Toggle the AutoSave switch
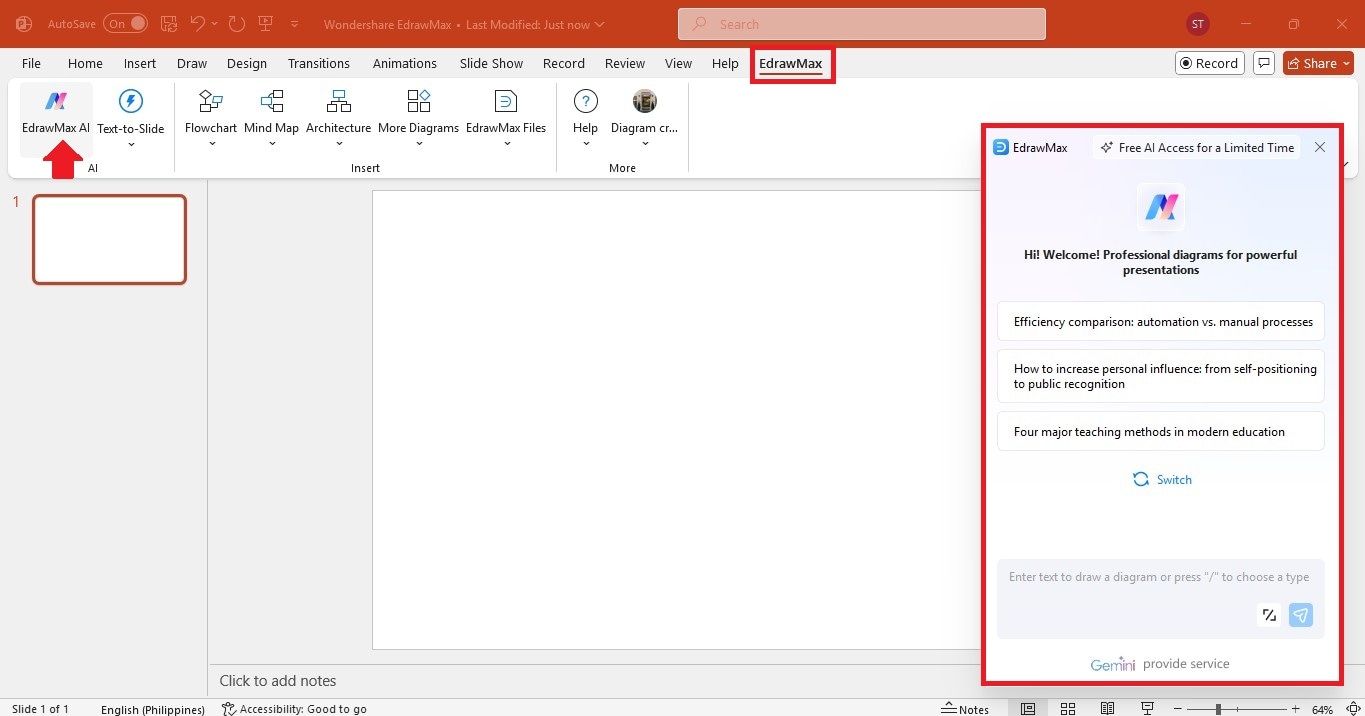 [125, 23]
